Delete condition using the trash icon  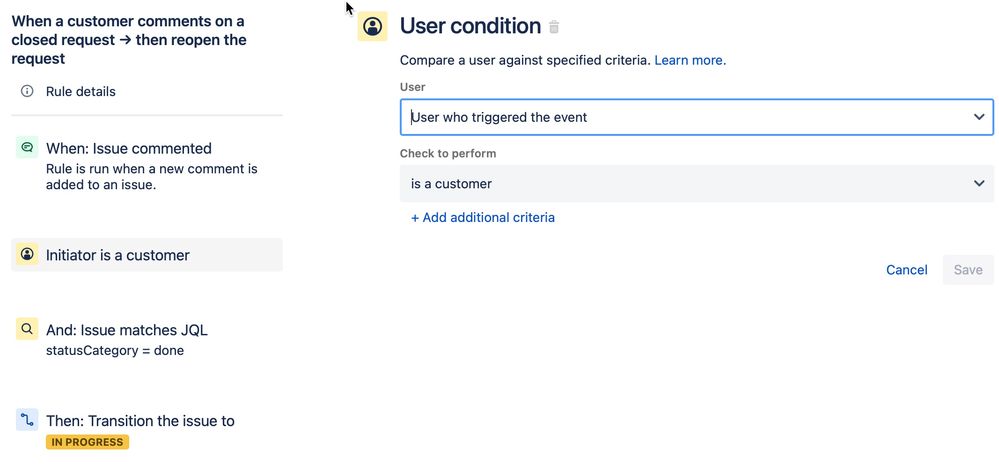click(554, 27)
